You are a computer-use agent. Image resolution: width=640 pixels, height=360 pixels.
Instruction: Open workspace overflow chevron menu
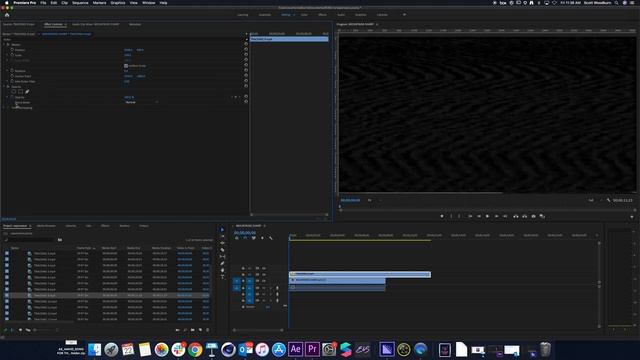404,15
